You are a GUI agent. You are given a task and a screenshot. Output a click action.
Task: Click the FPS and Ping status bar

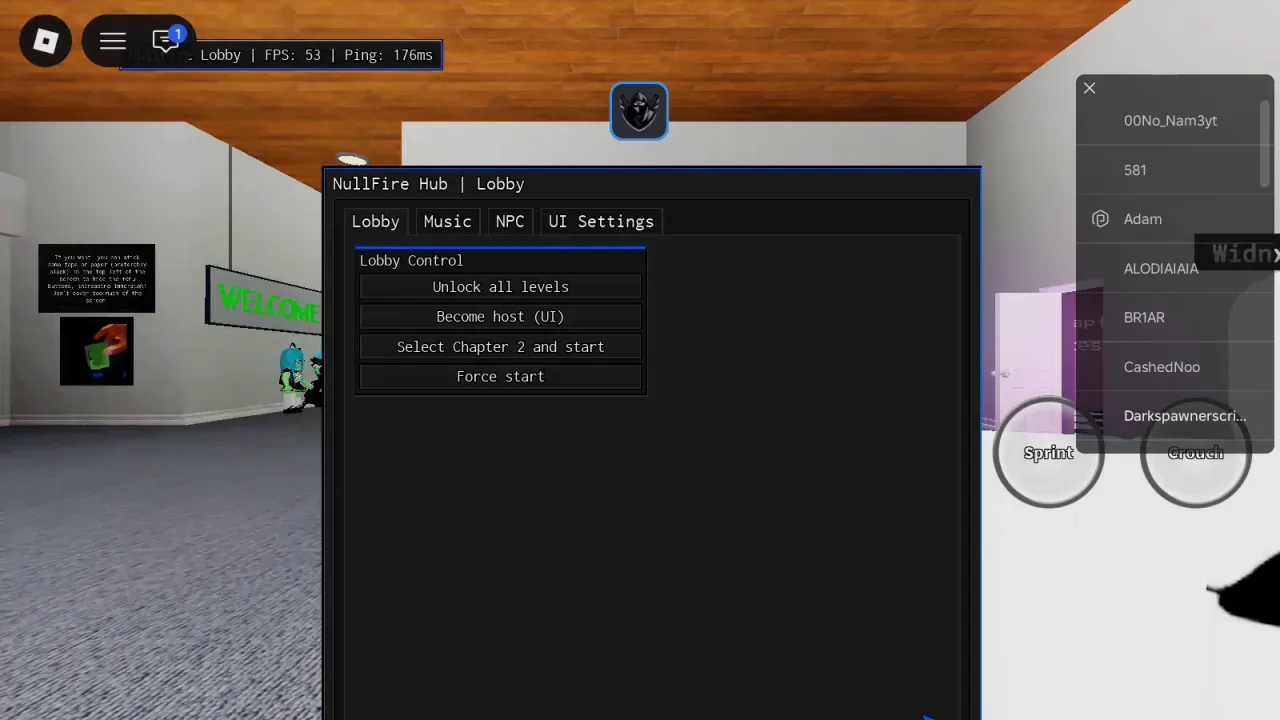pos(281,55)
